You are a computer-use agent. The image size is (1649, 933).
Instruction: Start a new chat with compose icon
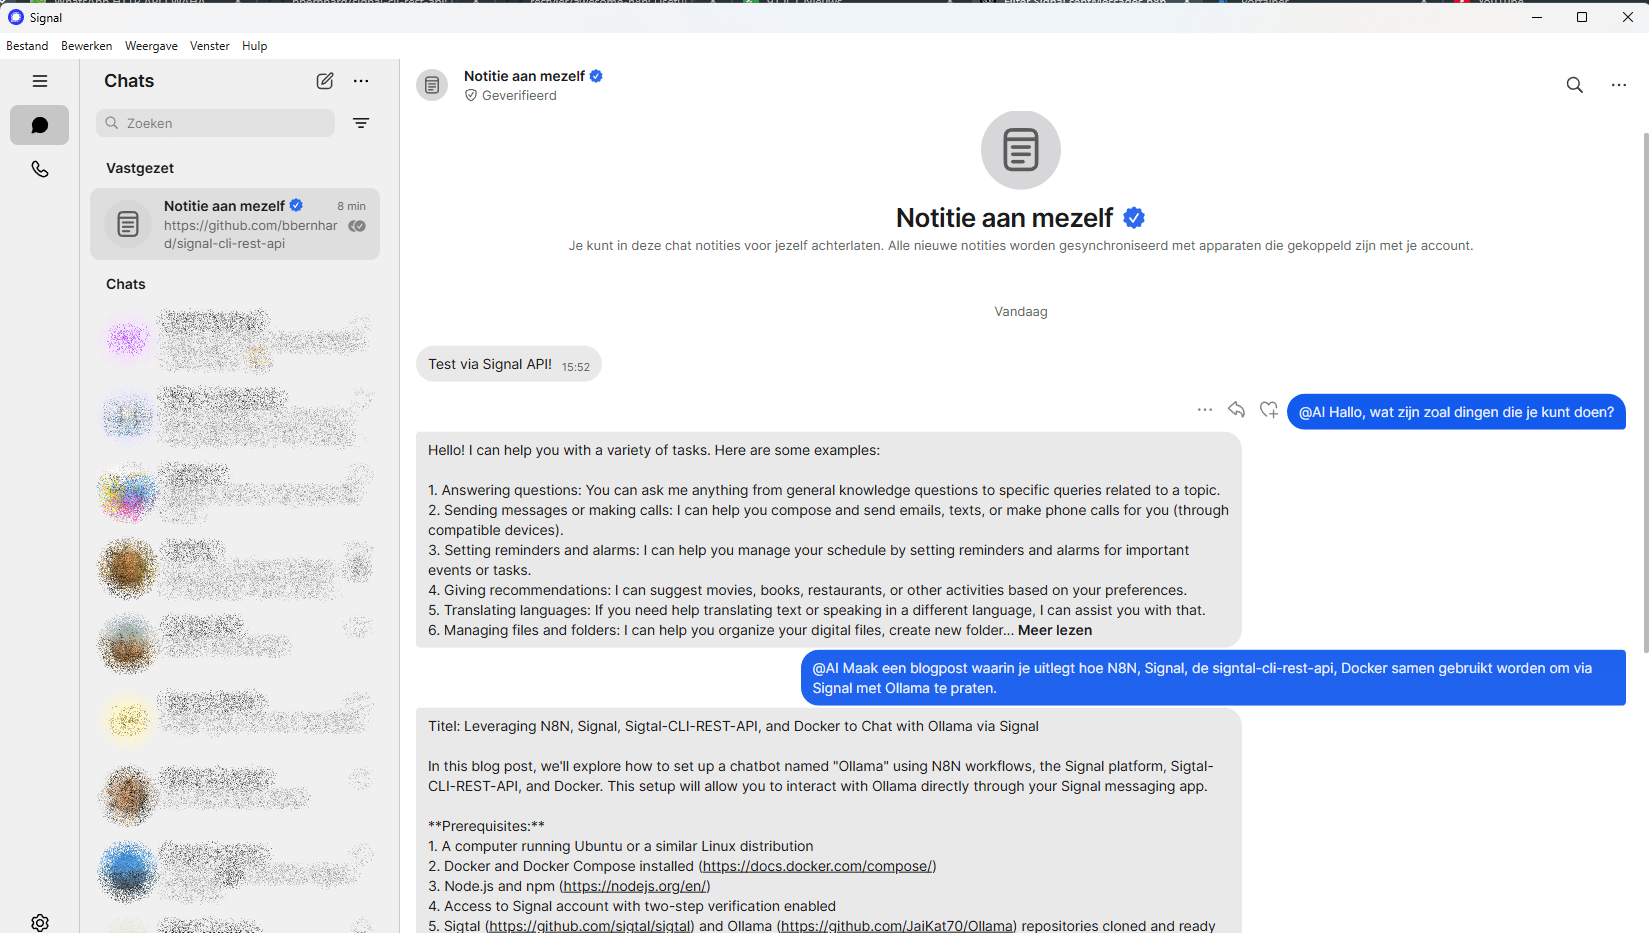click(x=325, y=81)
